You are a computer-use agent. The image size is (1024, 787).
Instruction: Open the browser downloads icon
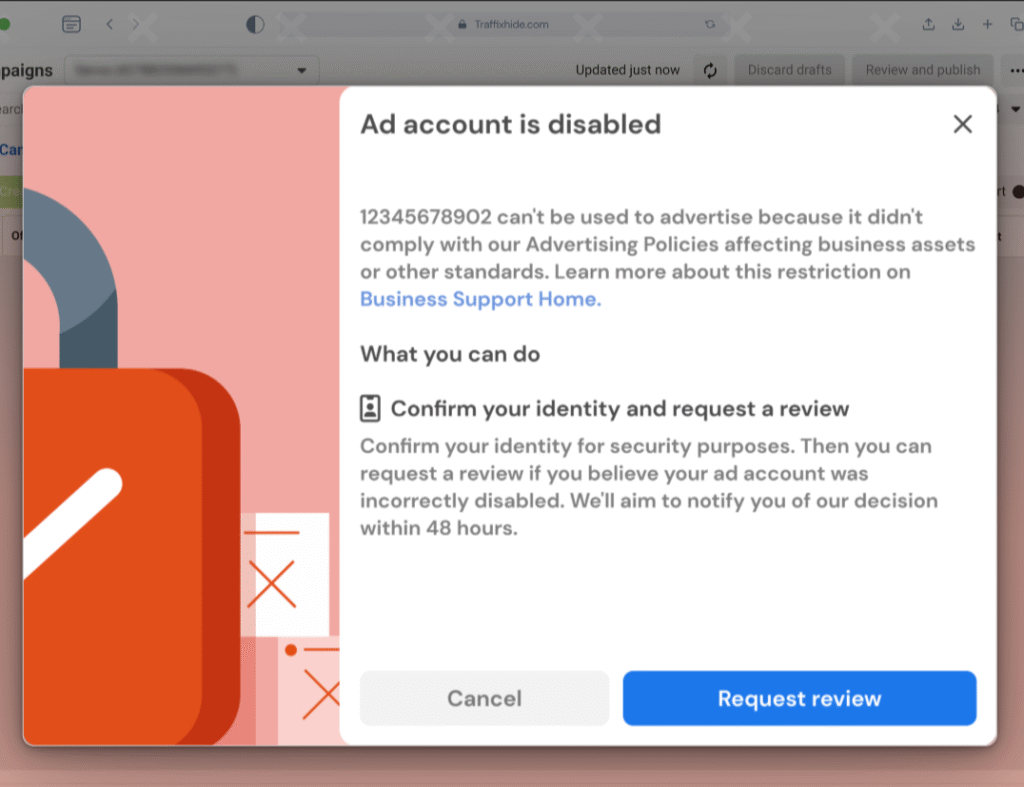pos(957,24)
